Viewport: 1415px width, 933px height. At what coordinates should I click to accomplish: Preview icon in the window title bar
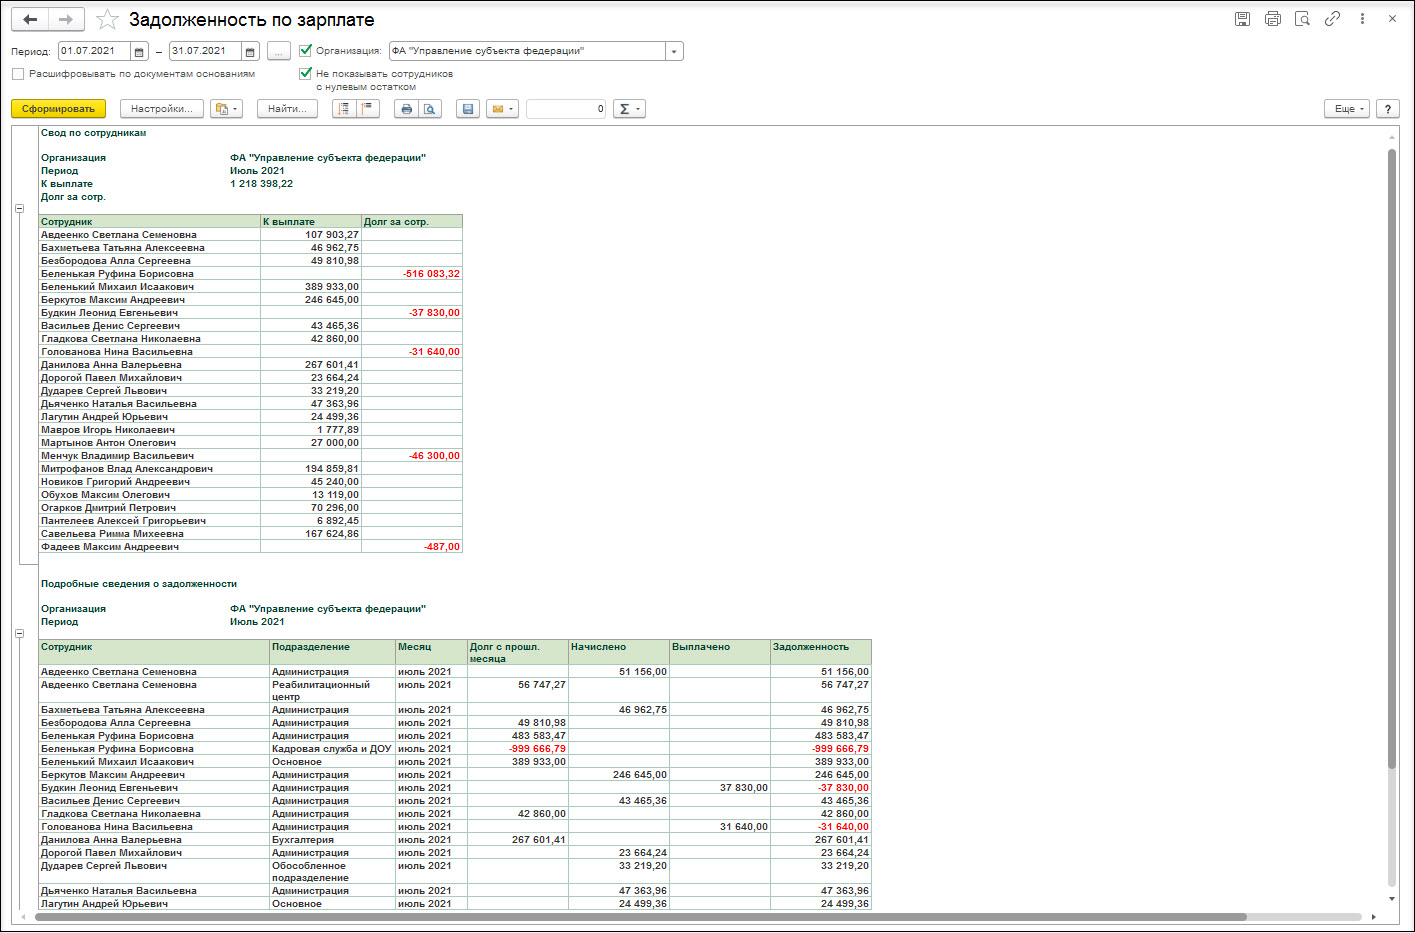tap(1302, 19)
